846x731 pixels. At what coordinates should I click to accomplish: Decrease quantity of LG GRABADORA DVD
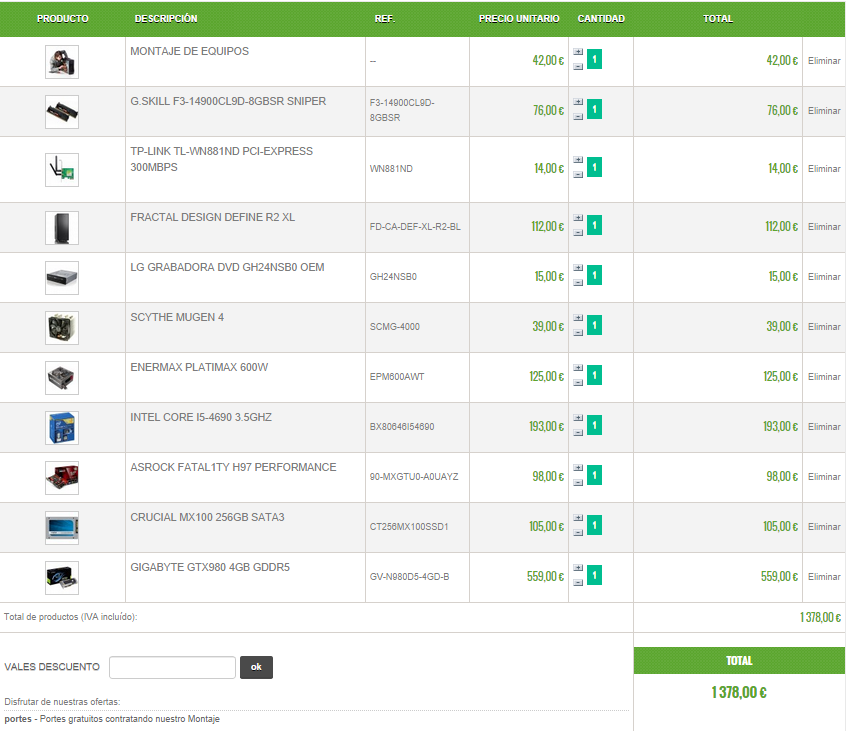[x=578, y=282]
